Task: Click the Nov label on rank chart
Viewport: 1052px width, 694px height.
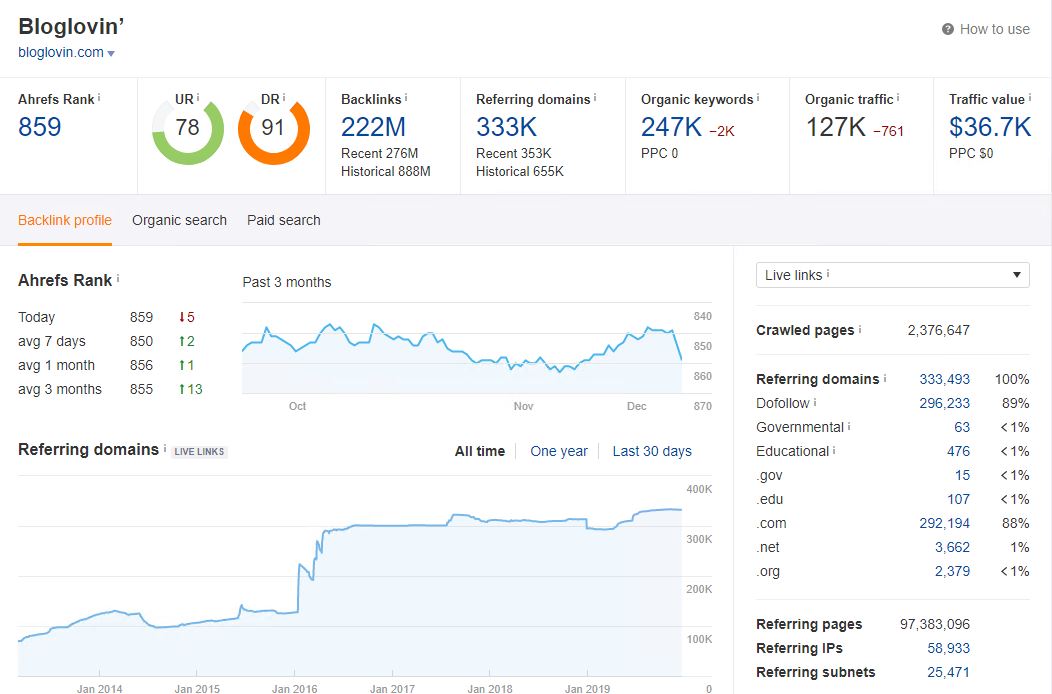Action: coord(523,406)
